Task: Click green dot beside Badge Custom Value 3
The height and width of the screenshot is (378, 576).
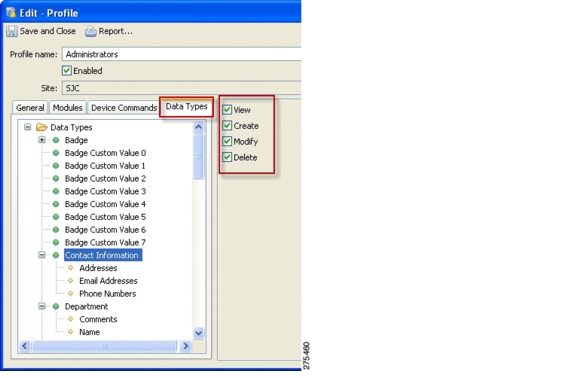Action: click(x=56, y=191)
